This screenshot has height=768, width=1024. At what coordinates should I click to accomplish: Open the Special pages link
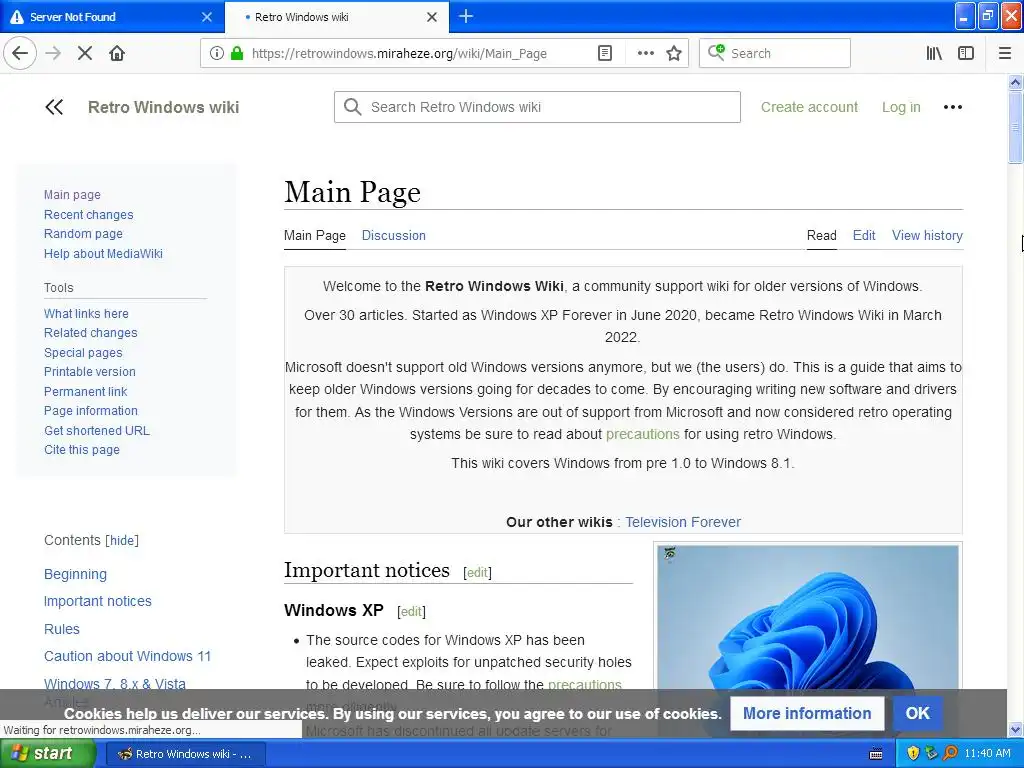(x=83, y=353)
